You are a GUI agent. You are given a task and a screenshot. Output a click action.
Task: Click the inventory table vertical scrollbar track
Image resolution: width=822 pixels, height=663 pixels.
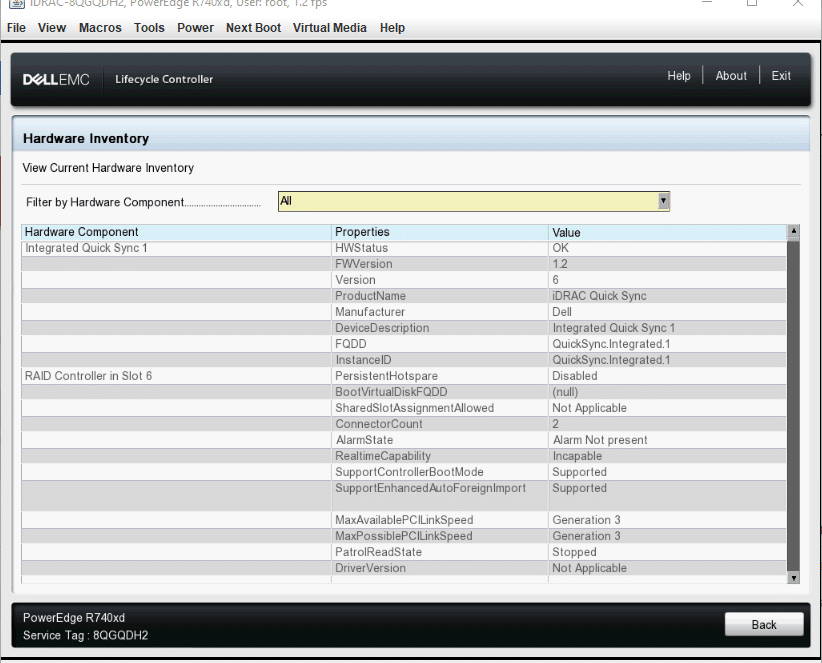tap(793, 405)
